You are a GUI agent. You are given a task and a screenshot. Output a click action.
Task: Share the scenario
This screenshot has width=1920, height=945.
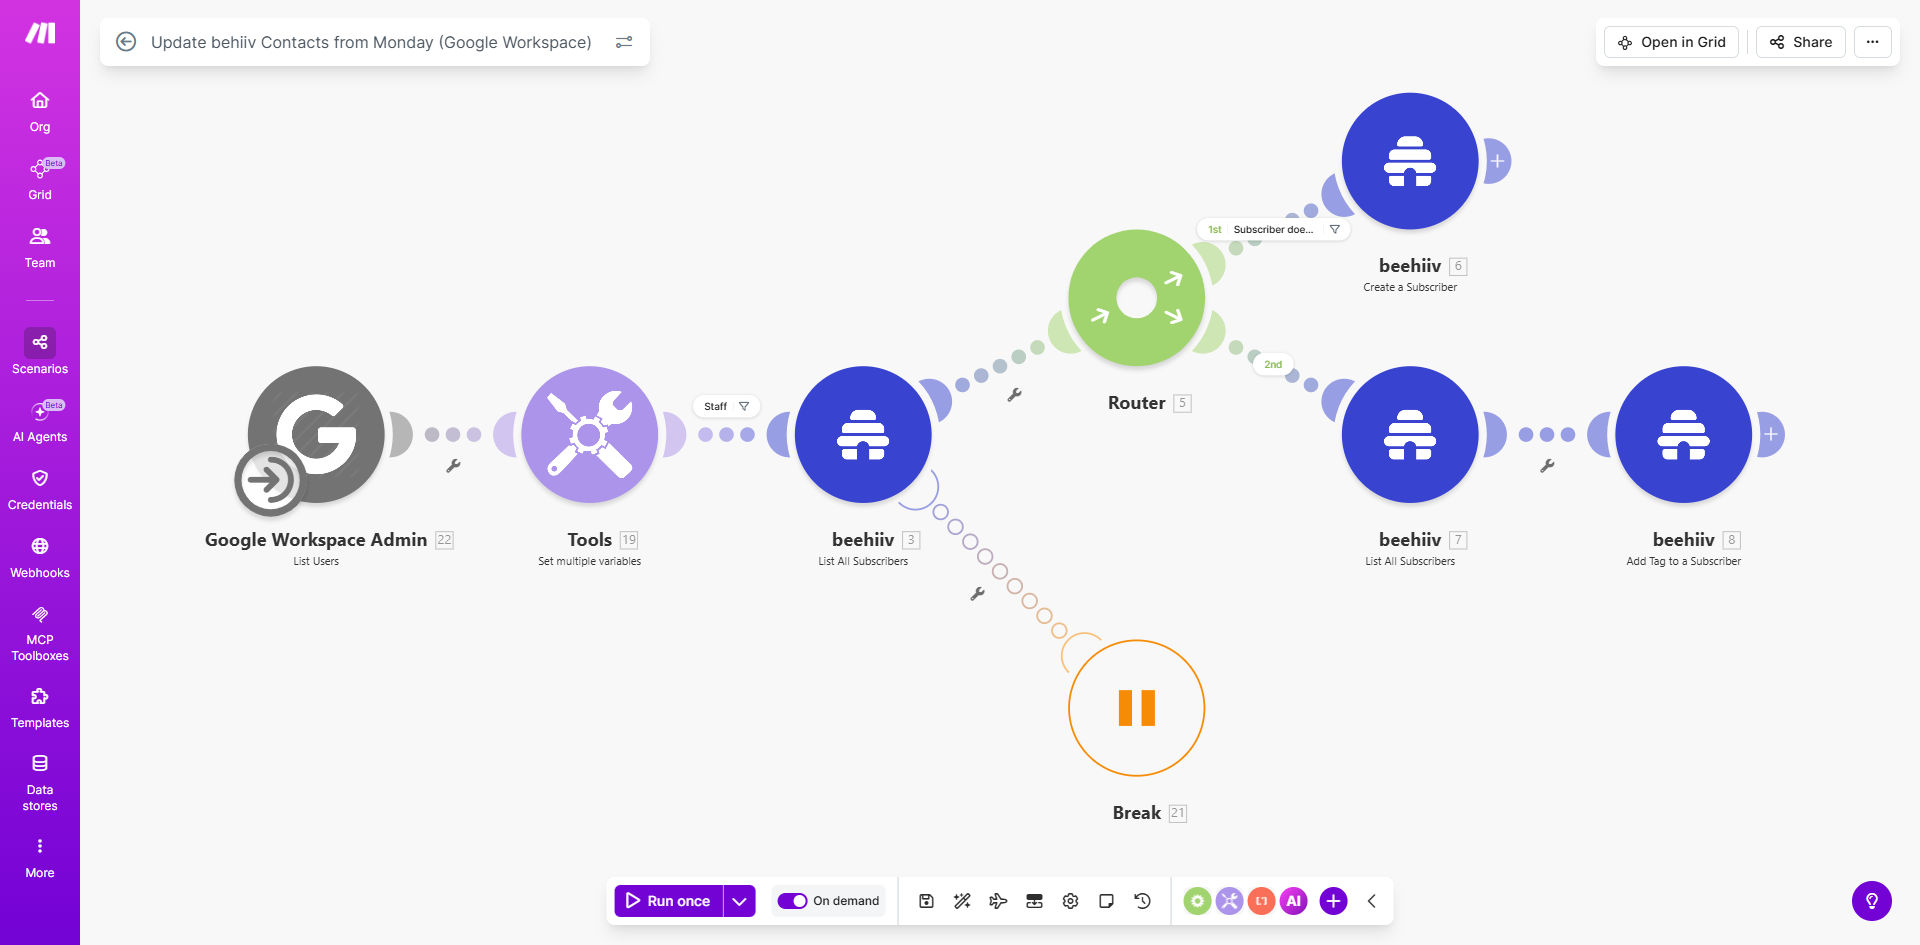click(x=1801, y=42)
